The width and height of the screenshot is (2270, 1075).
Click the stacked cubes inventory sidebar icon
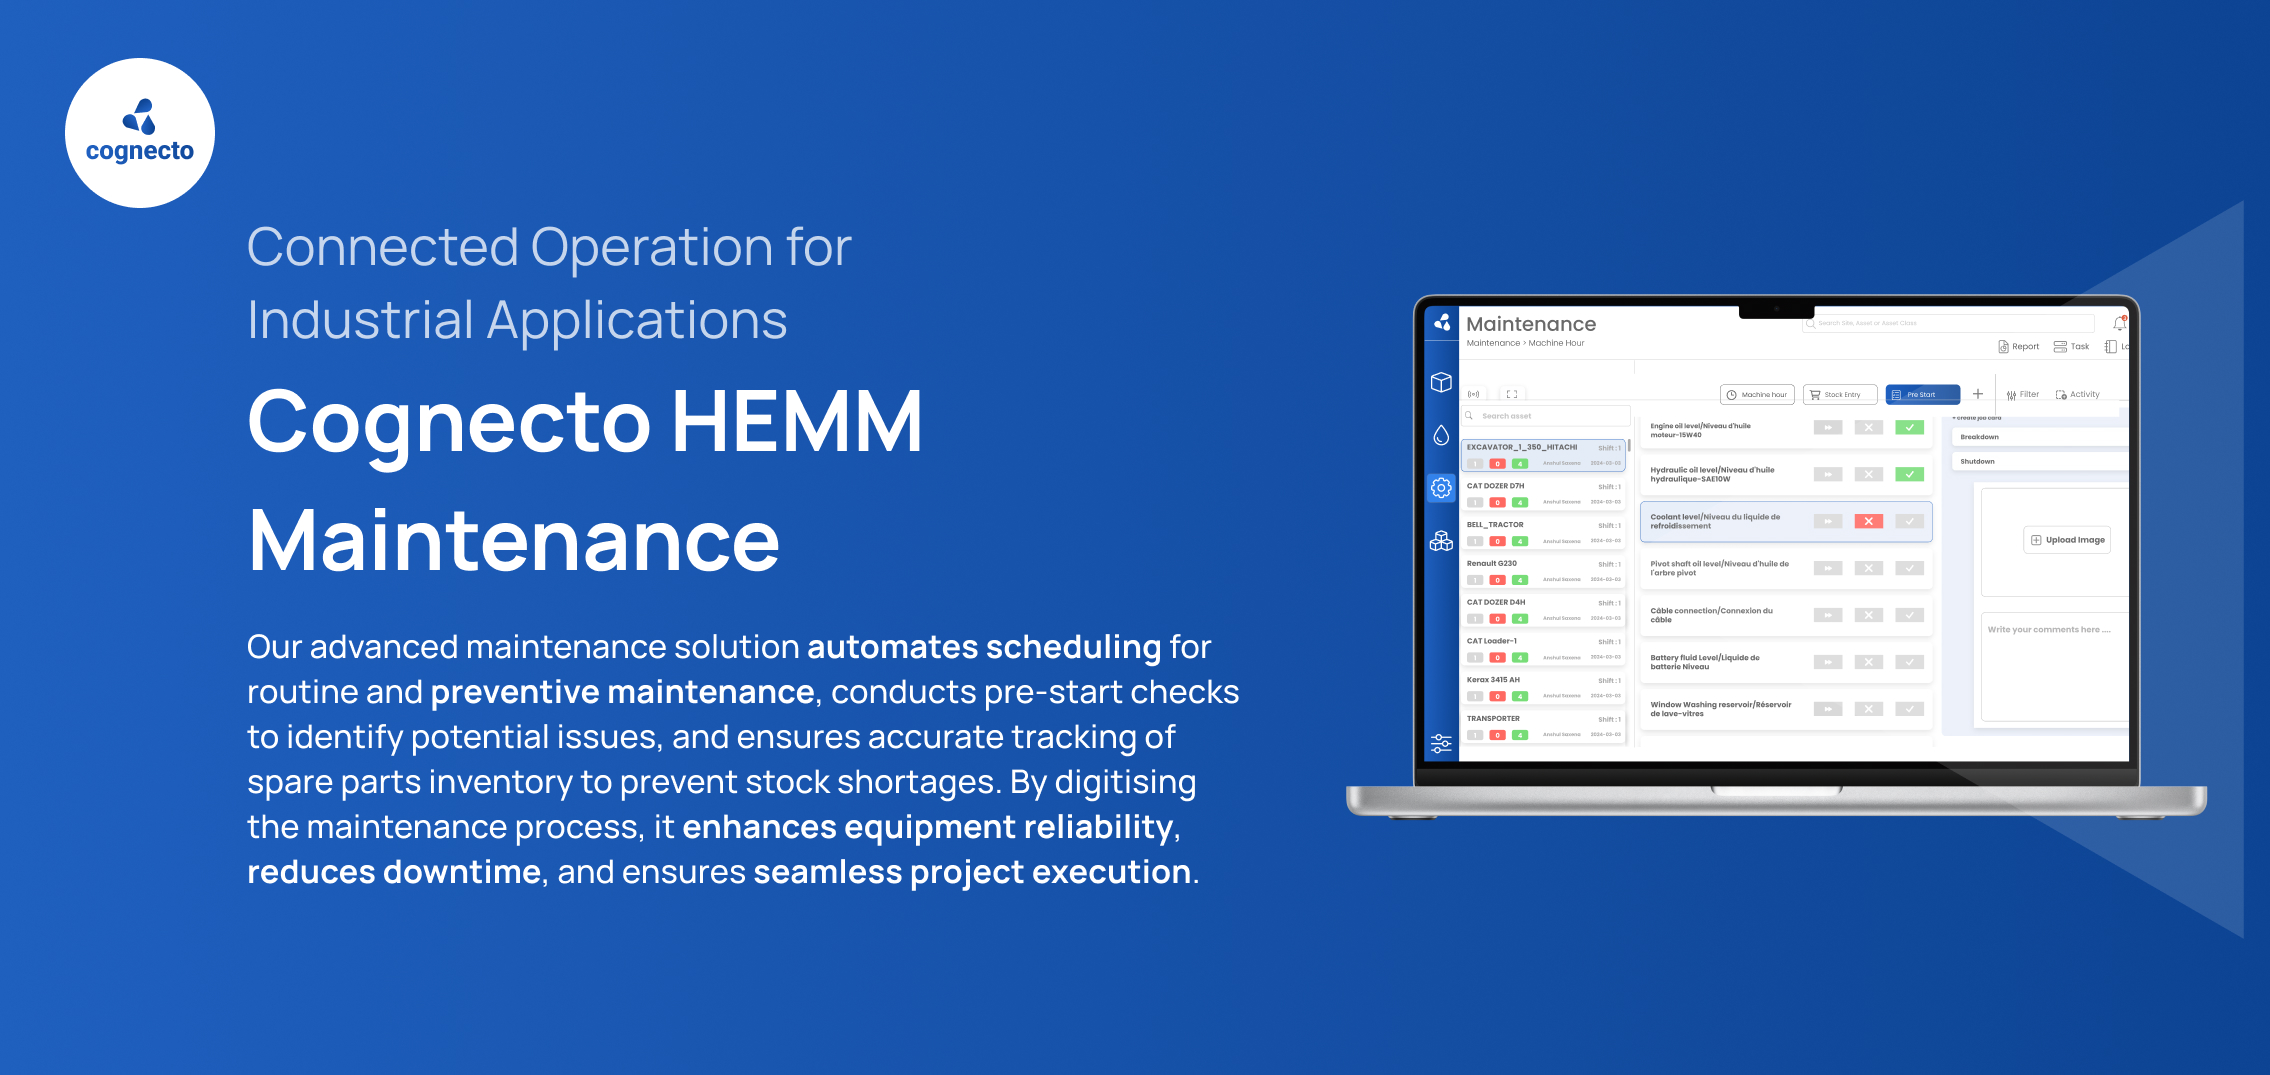[x=1441, y=541]
